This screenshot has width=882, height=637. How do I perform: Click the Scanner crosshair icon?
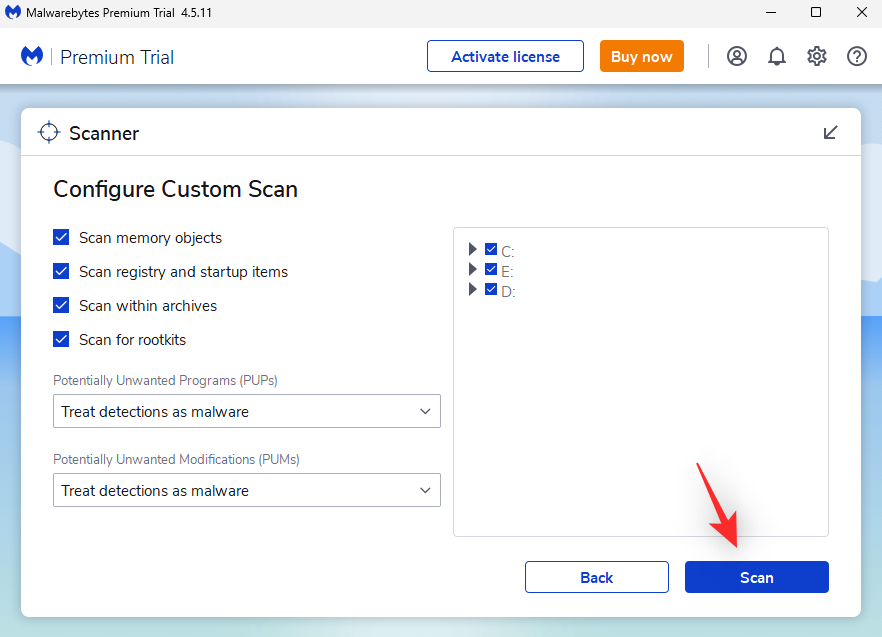click(x=49, y=133)
